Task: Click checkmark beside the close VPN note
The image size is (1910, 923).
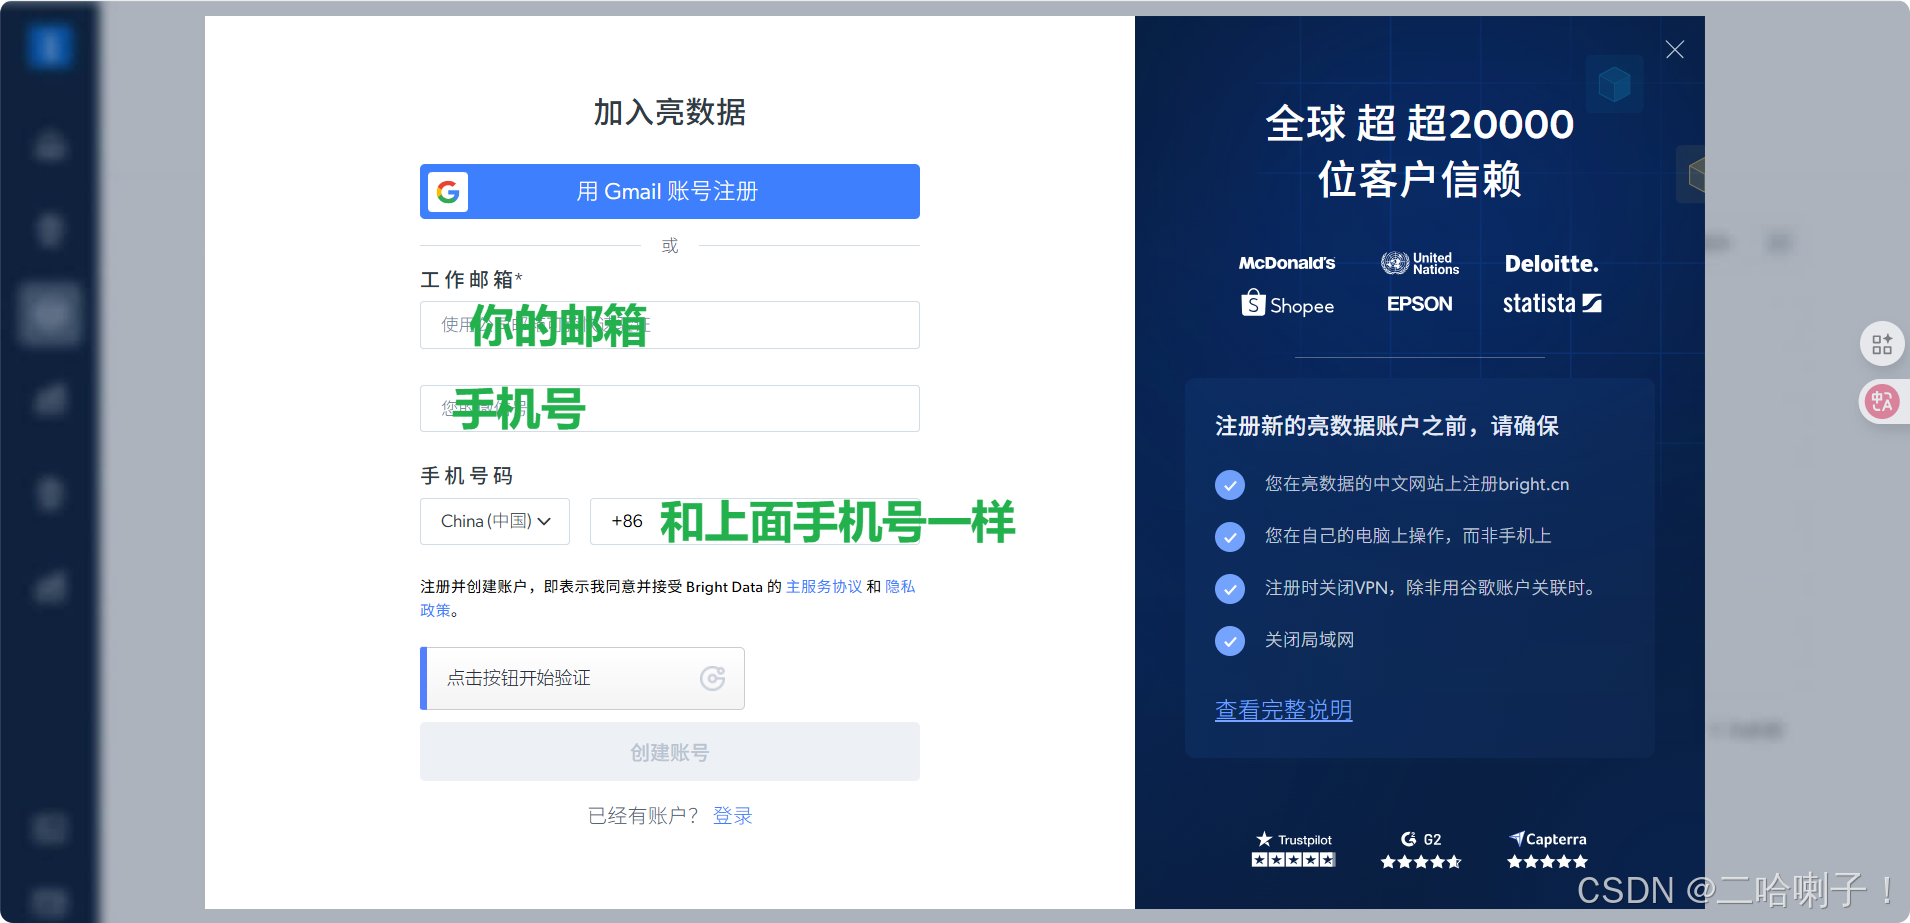Action: coord(1230,588)
